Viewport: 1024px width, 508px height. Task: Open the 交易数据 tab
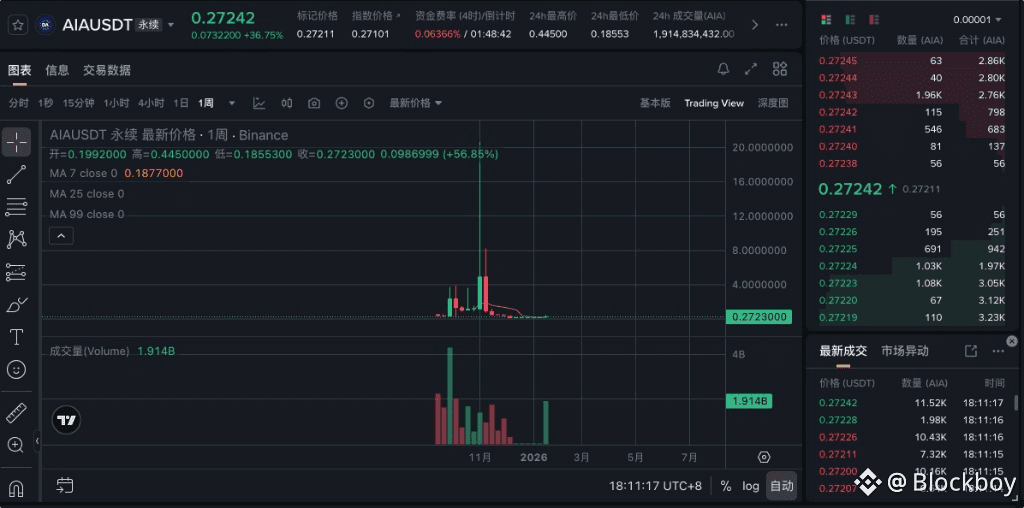click(x=106, y=71)
